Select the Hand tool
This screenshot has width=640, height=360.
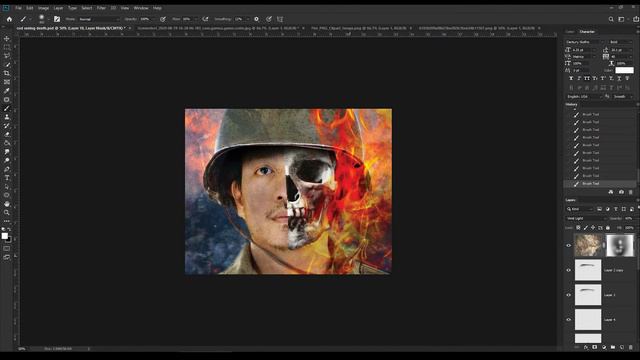pos(7,204)
